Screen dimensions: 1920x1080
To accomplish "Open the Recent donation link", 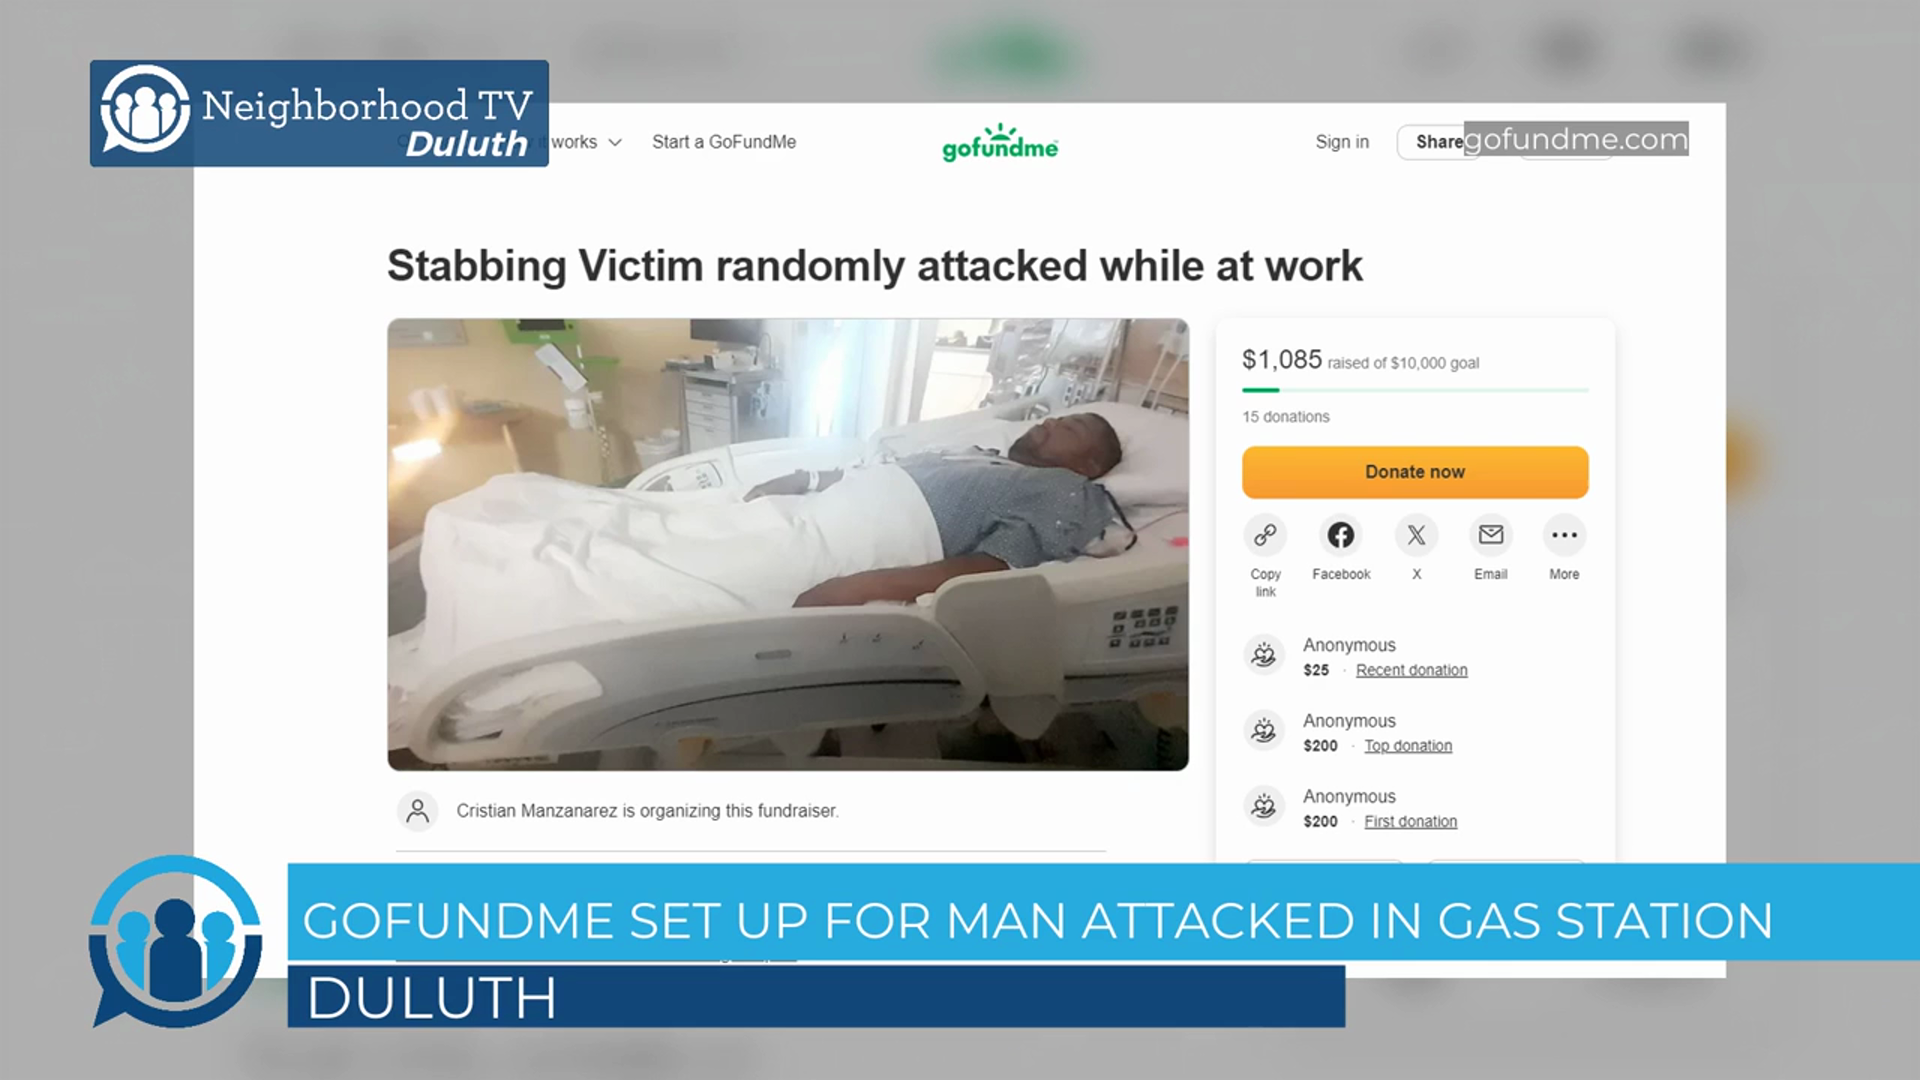I will 1411,670.
